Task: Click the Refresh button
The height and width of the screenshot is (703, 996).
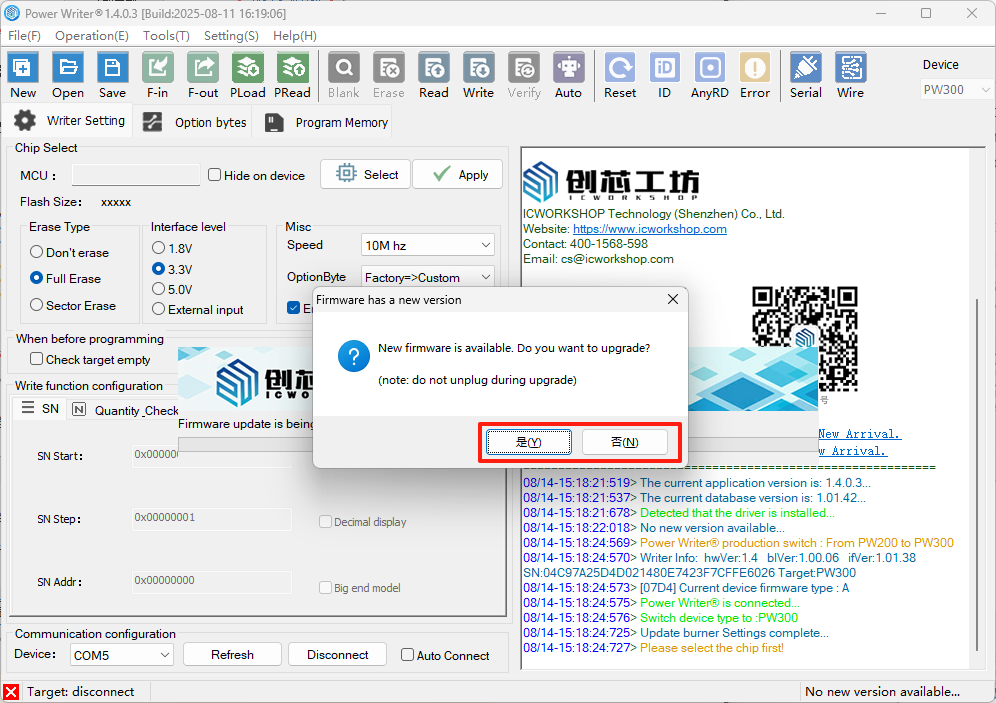Action: pos(232,655)
